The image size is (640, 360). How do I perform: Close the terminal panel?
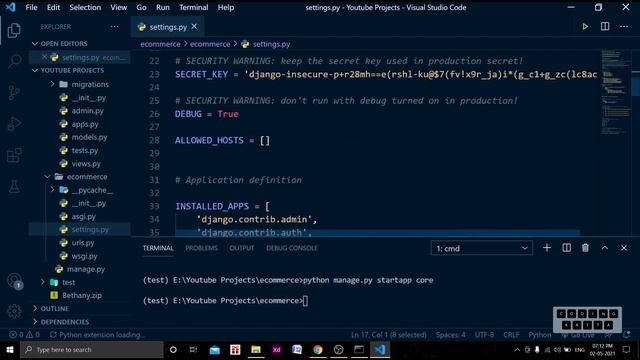click(624, 248)
